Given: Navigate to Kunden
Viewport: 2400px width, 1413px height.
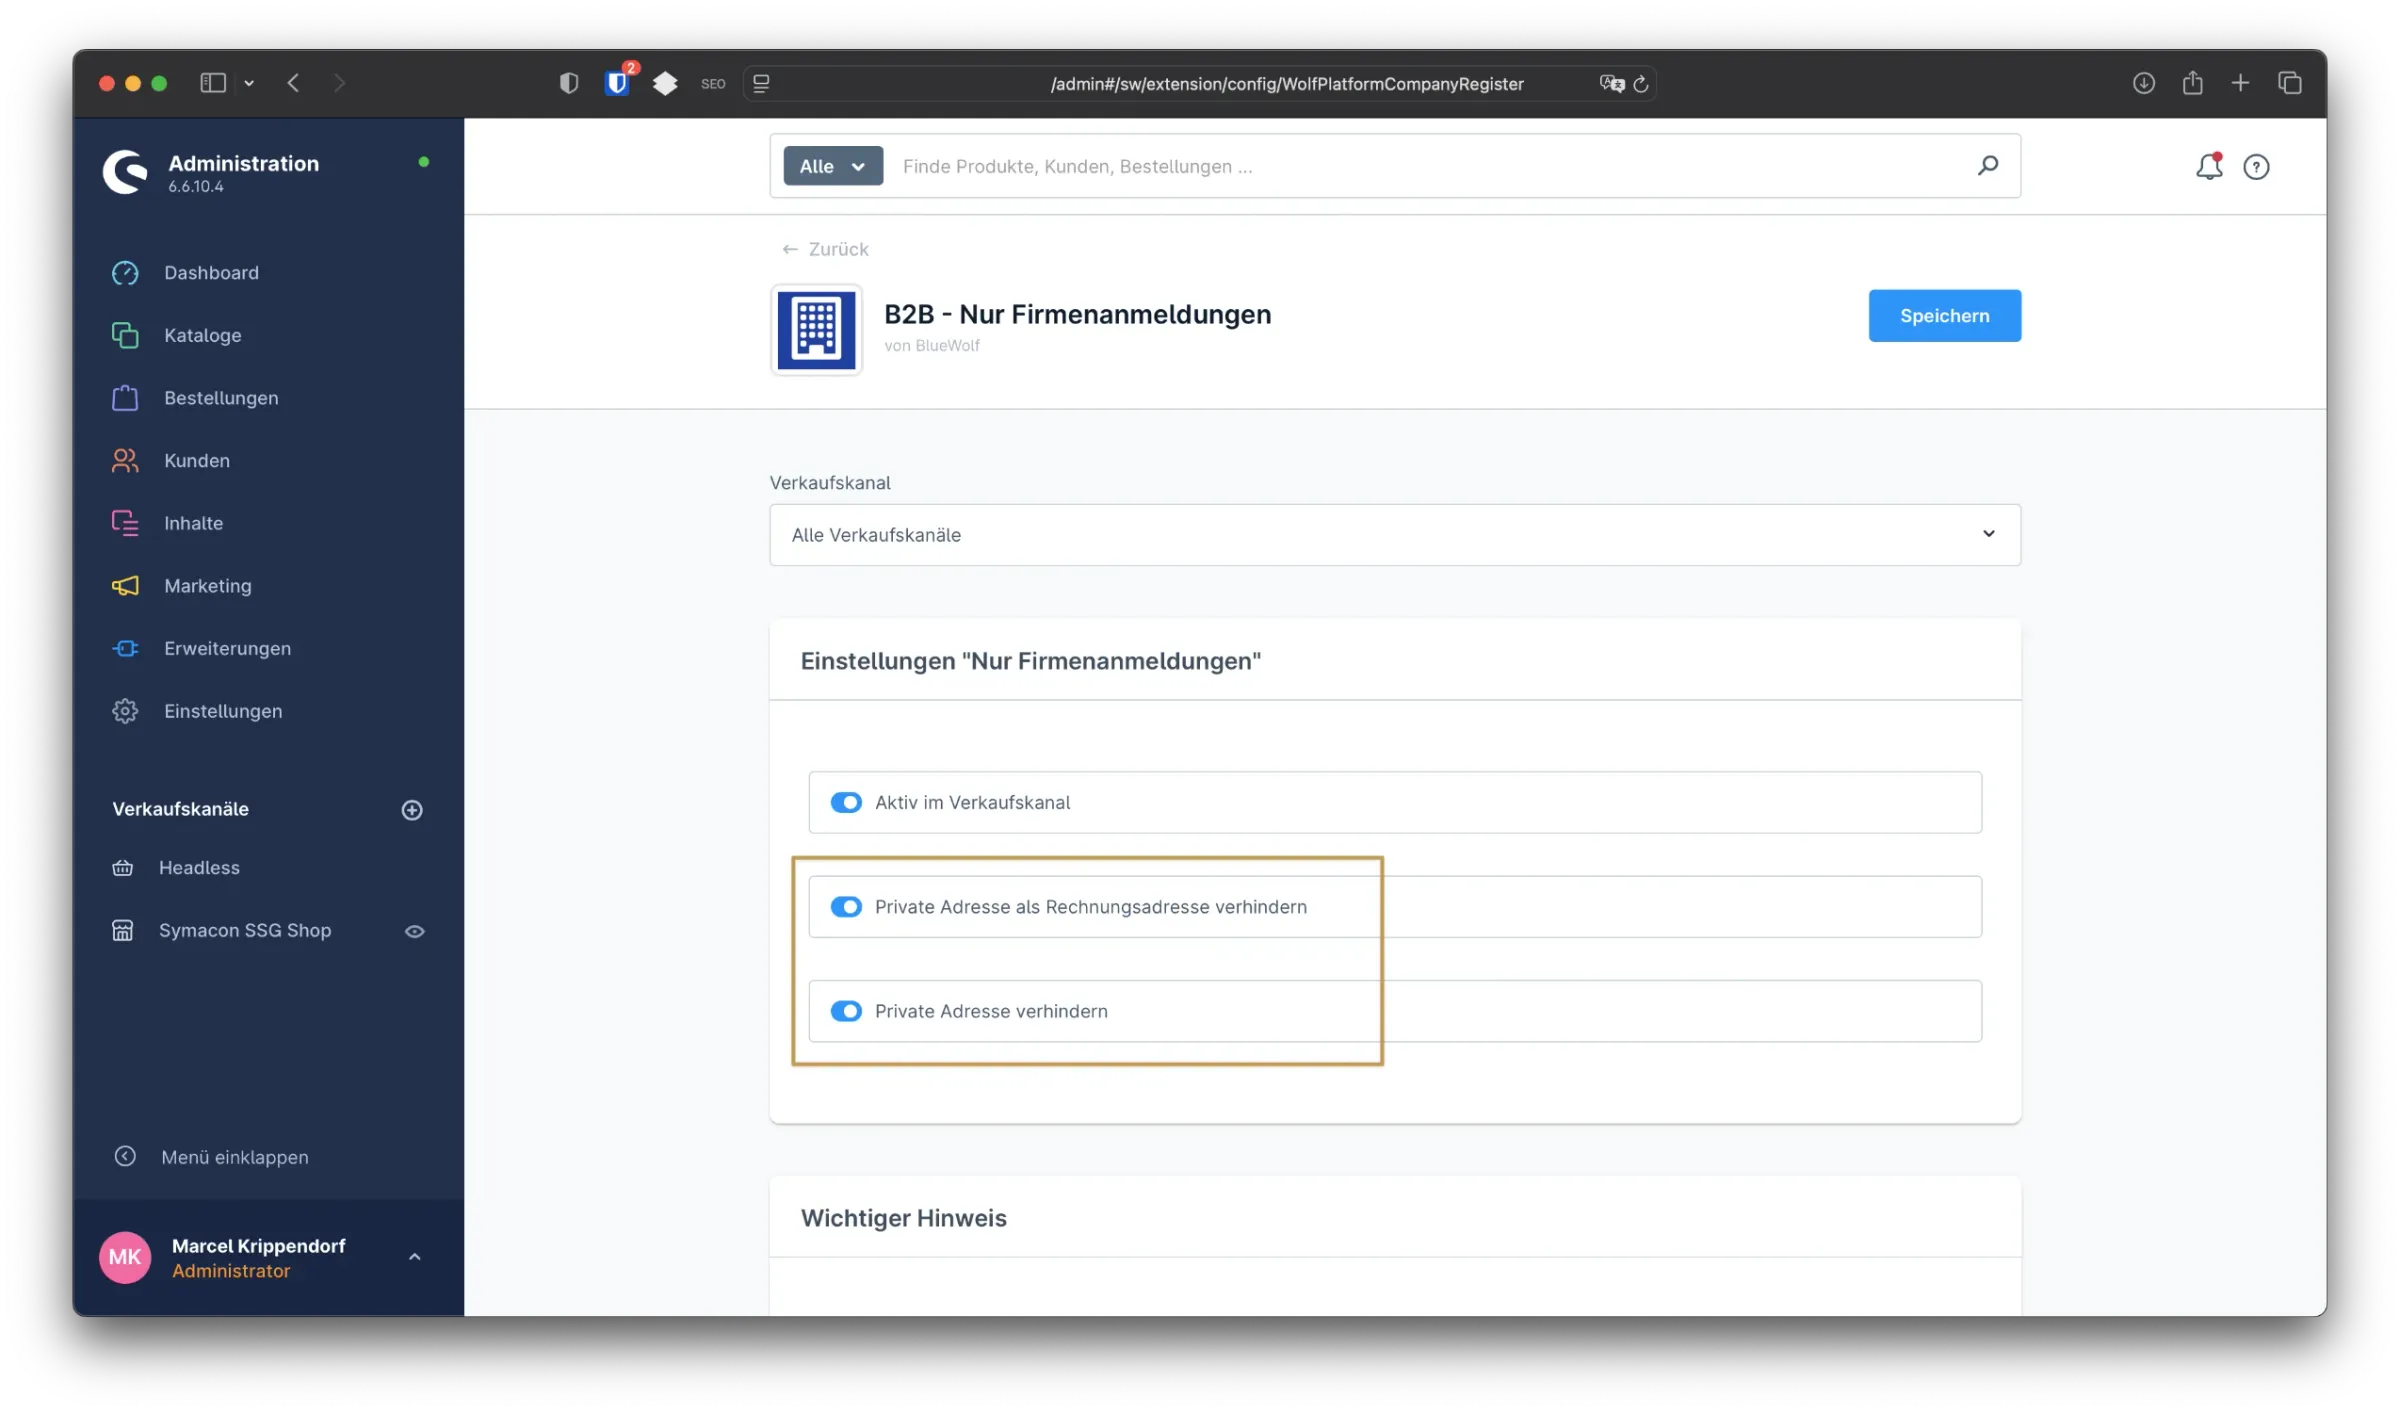Looking at the screenshot, I should coord(196,460).
